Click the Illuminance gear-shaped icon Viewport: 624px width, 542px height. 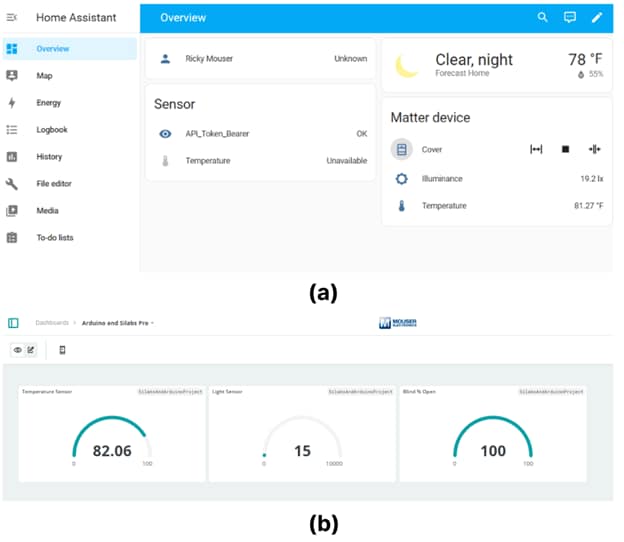[x=402, y=179]
